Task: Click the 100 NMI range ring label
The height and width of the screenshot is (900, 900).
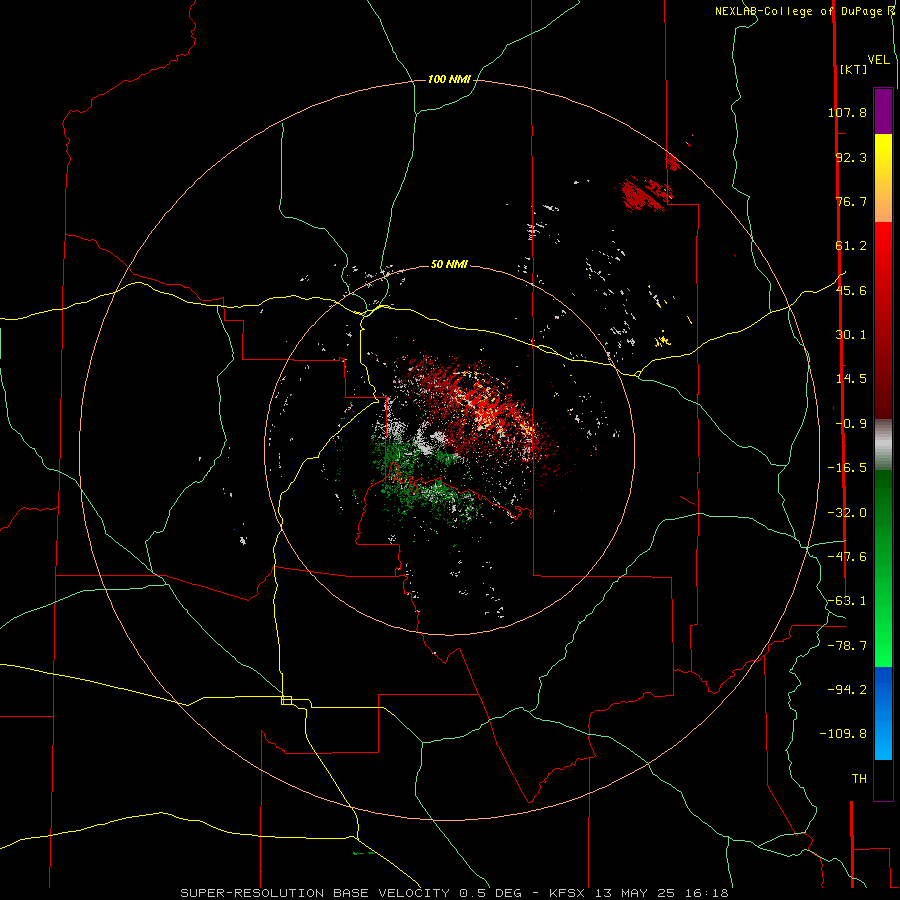Action: click(449, 79)
